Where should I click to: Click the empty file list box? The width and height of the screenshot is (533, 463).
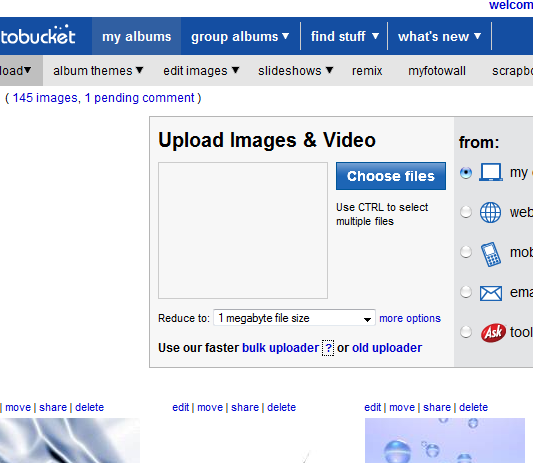point(243,230)
